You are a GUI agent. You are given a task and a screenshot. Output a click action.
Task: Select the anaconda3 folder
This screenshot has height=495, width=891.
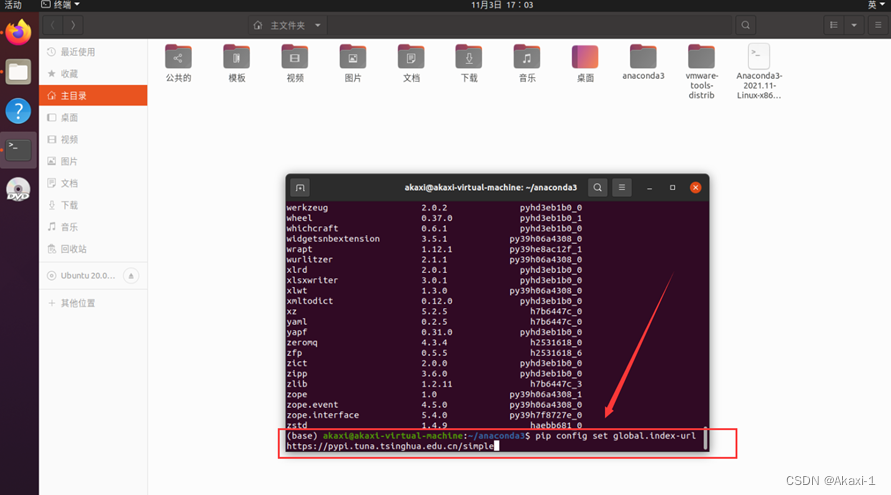point(643,62)
